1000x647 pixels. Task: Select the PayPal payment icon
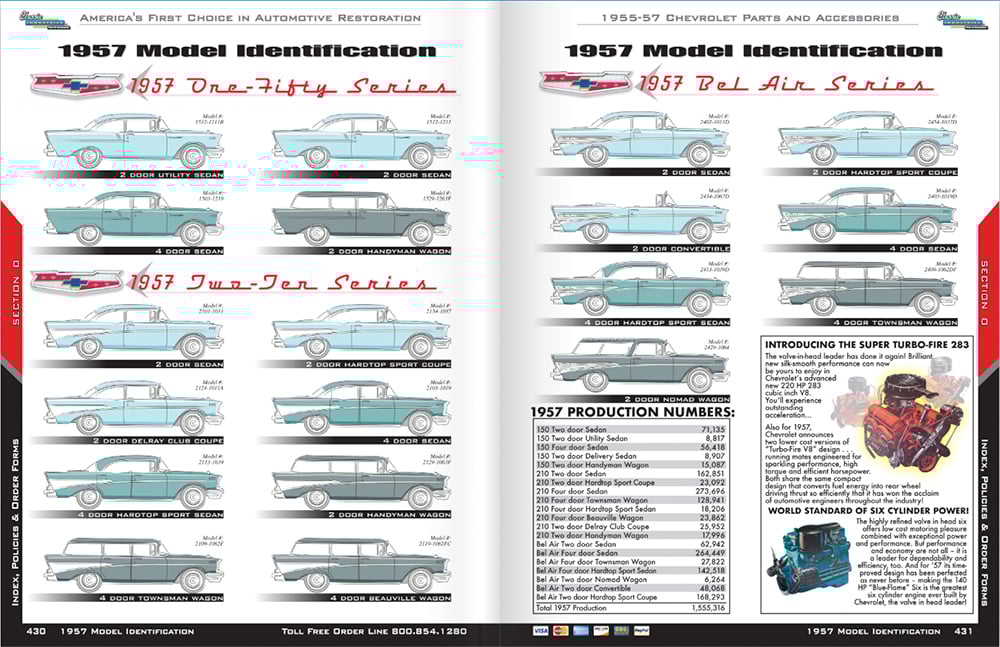pyautogui.click(x=641, y=630)
